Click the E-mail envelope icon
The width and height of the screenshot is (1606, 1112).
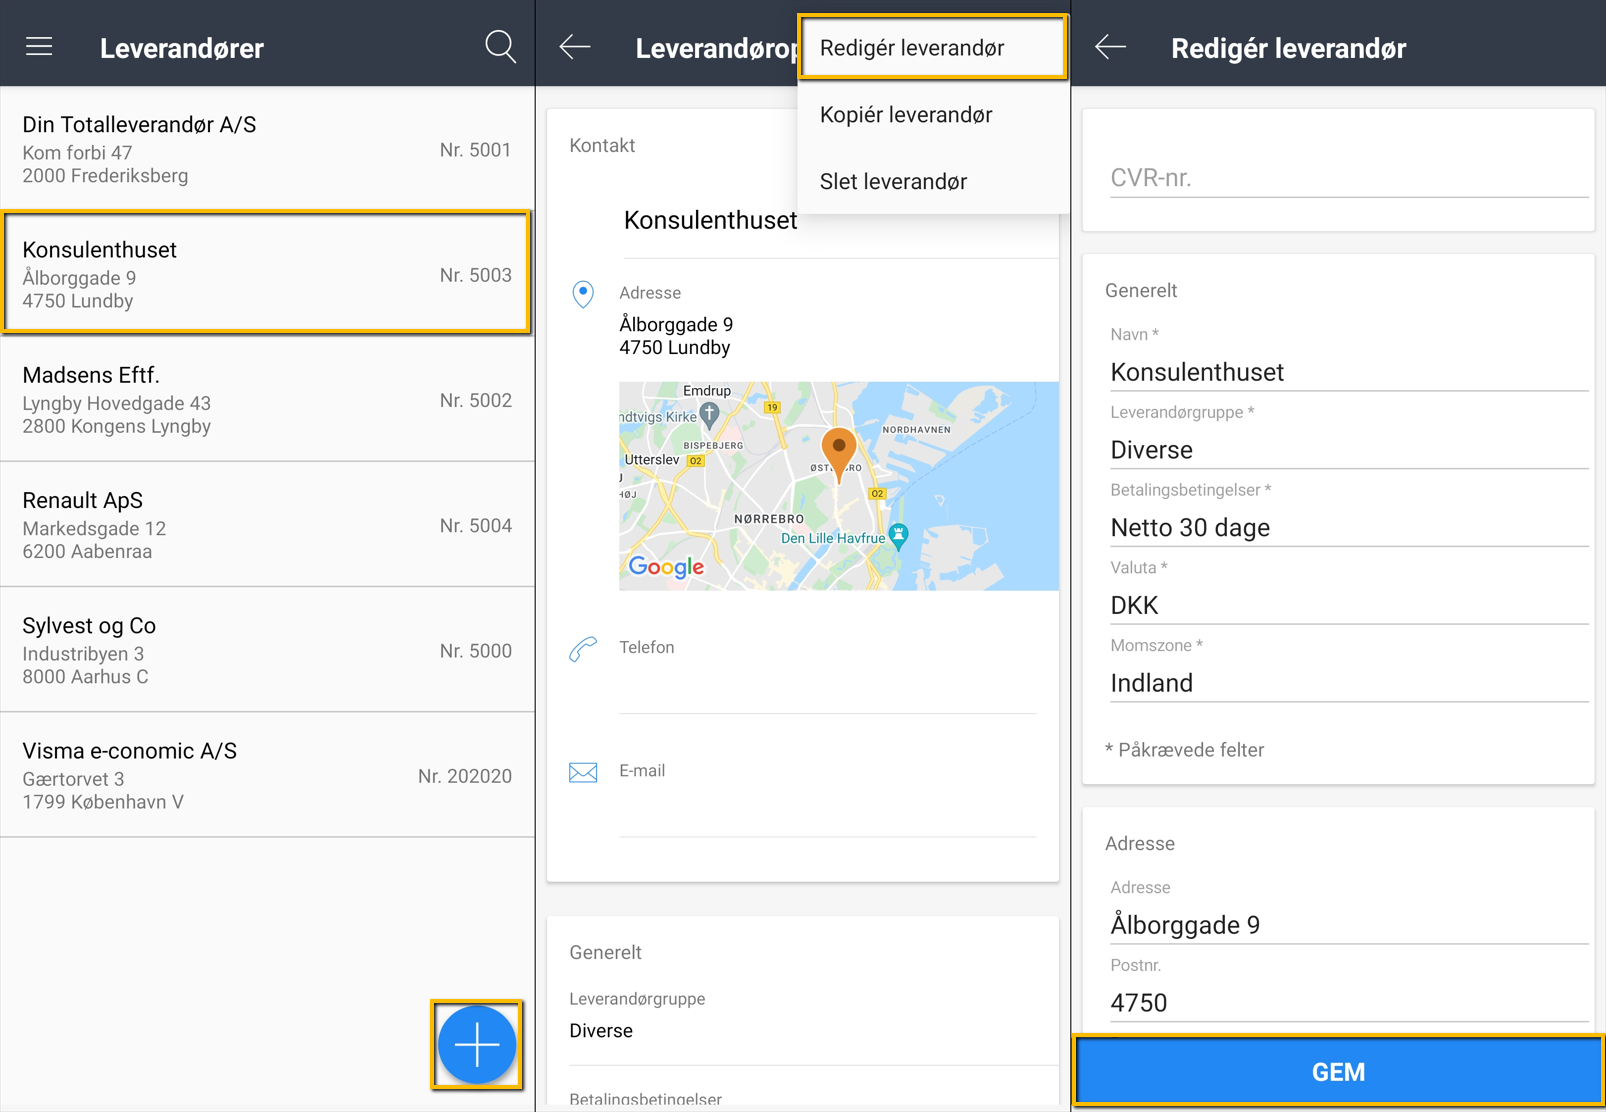(583, 772)
